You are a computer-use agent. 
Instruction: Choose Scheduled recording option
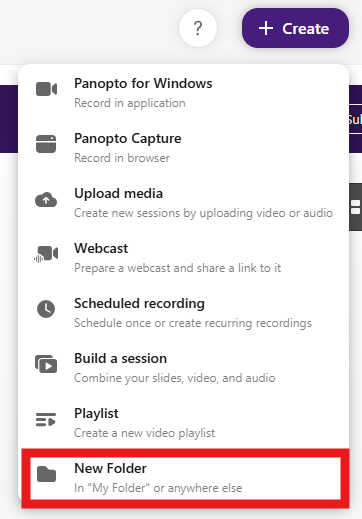[x=184, y=312]
